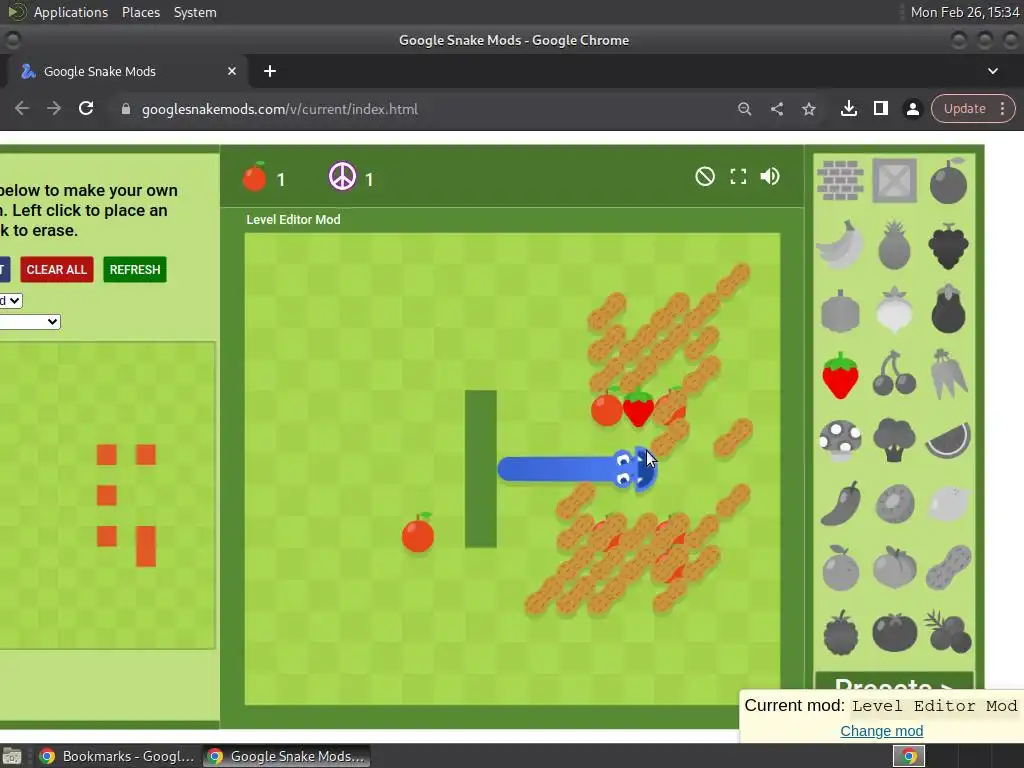Image resolution: width=1024 pixels, height=768 pixels.
Task: Choose the carrots item in the palette
Action: pos(948,374)
